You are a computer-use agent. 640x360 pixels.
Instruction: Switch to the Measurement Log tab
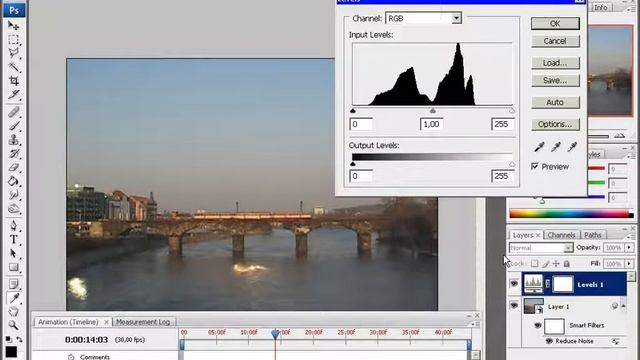(x=143, y=322)
